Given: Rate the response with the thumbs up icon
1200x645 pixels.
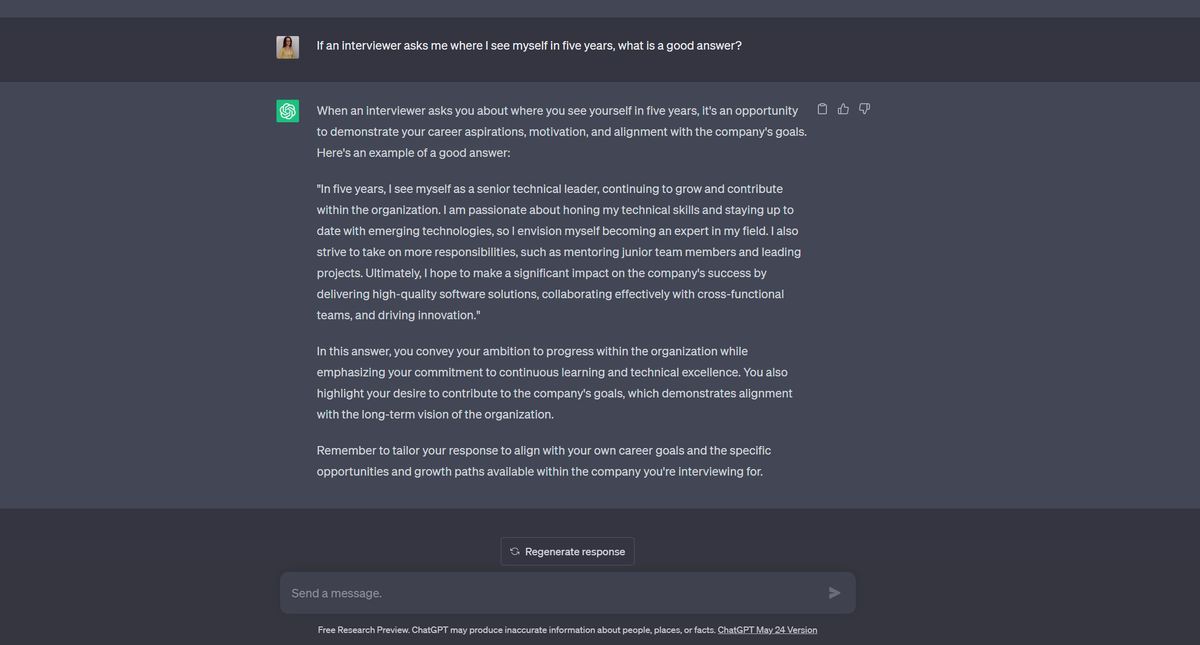Looking at the screenshot, I should click(843, 108).
